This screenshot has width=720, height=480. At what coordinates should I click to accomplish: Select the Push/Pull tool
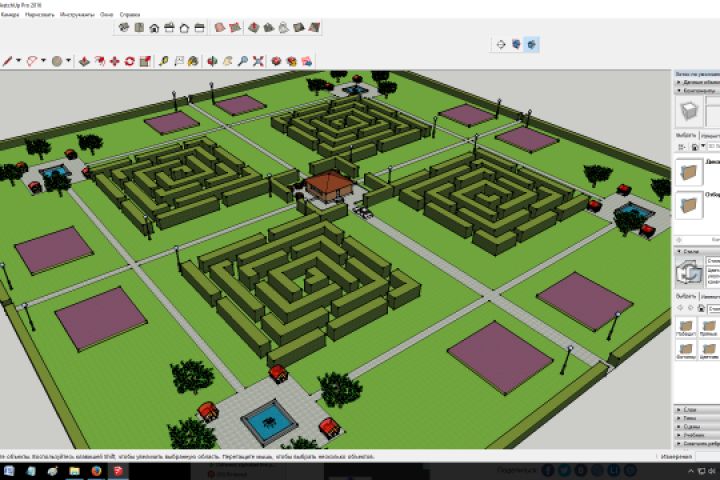pos(84,61)
